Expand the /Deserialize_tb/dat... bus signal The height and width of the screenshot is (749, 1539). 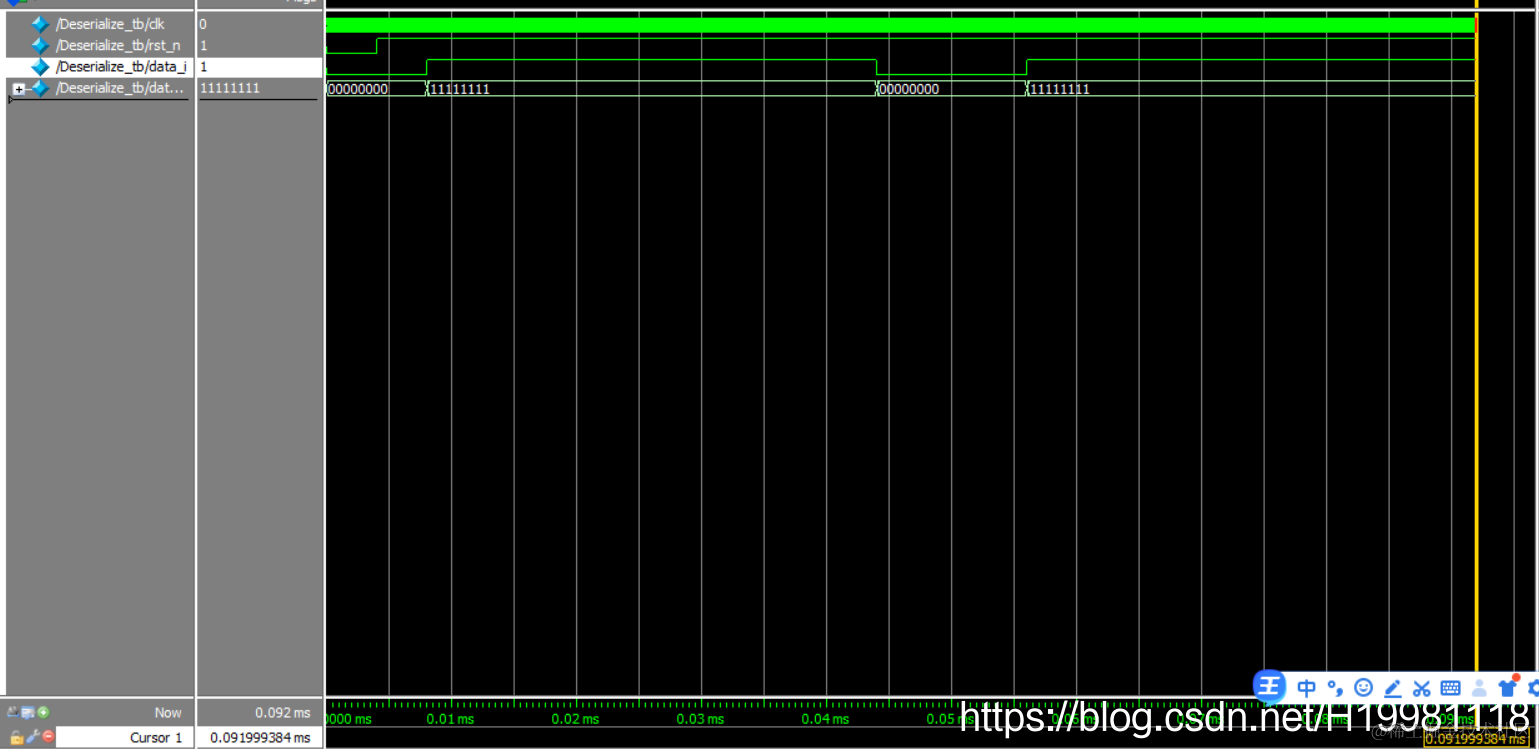[x=18, y=89]
